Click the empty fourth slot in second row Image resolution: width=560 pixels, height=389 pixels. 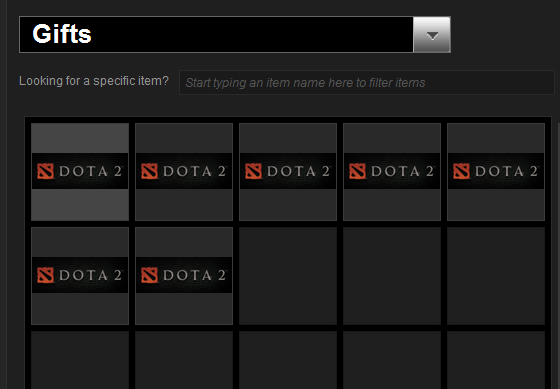[392, 276]
